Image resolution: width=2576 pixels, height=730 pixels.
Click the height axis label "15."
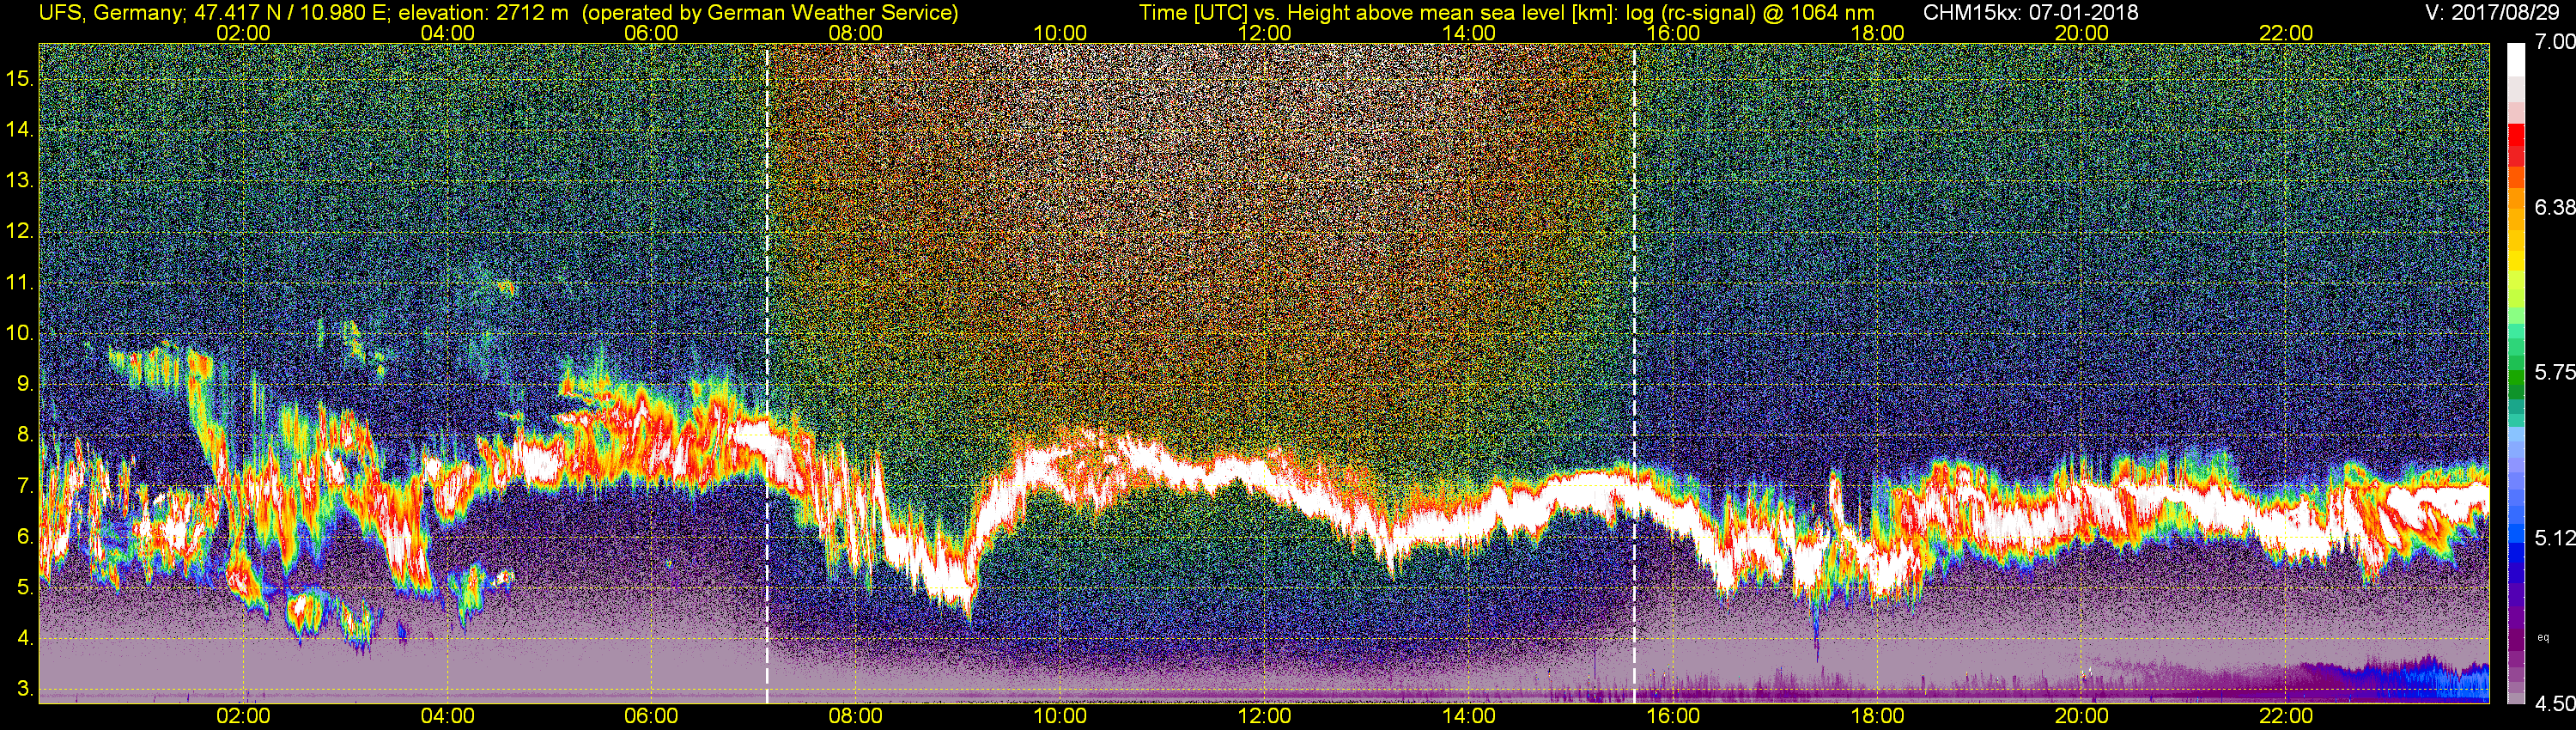pyautogui.click(x=20, y=78)
